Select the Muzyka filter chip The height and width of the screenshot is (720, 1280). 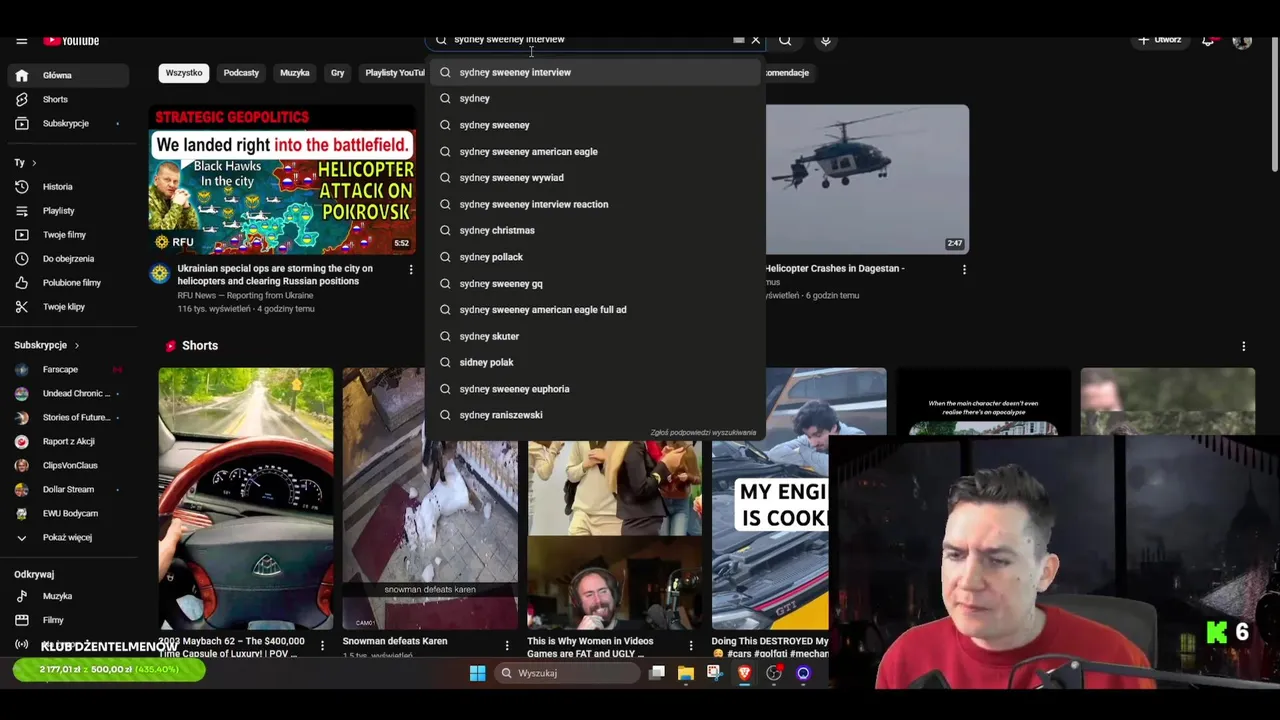coord(295,73)
